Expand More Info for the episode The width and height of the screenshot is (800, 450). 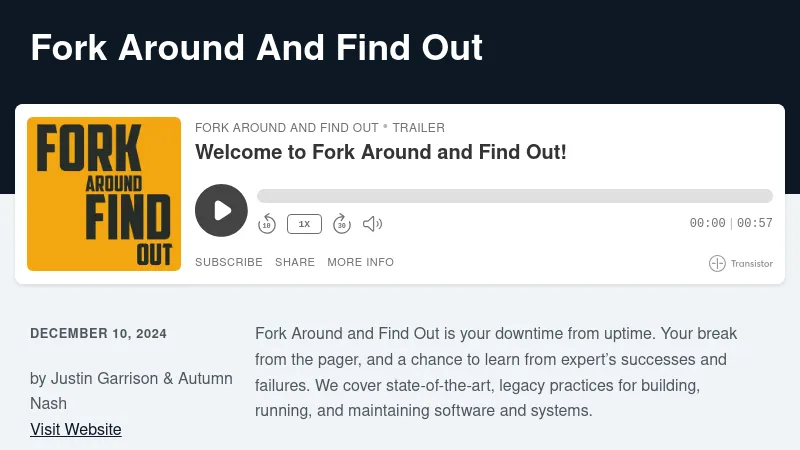coord(360,262)
